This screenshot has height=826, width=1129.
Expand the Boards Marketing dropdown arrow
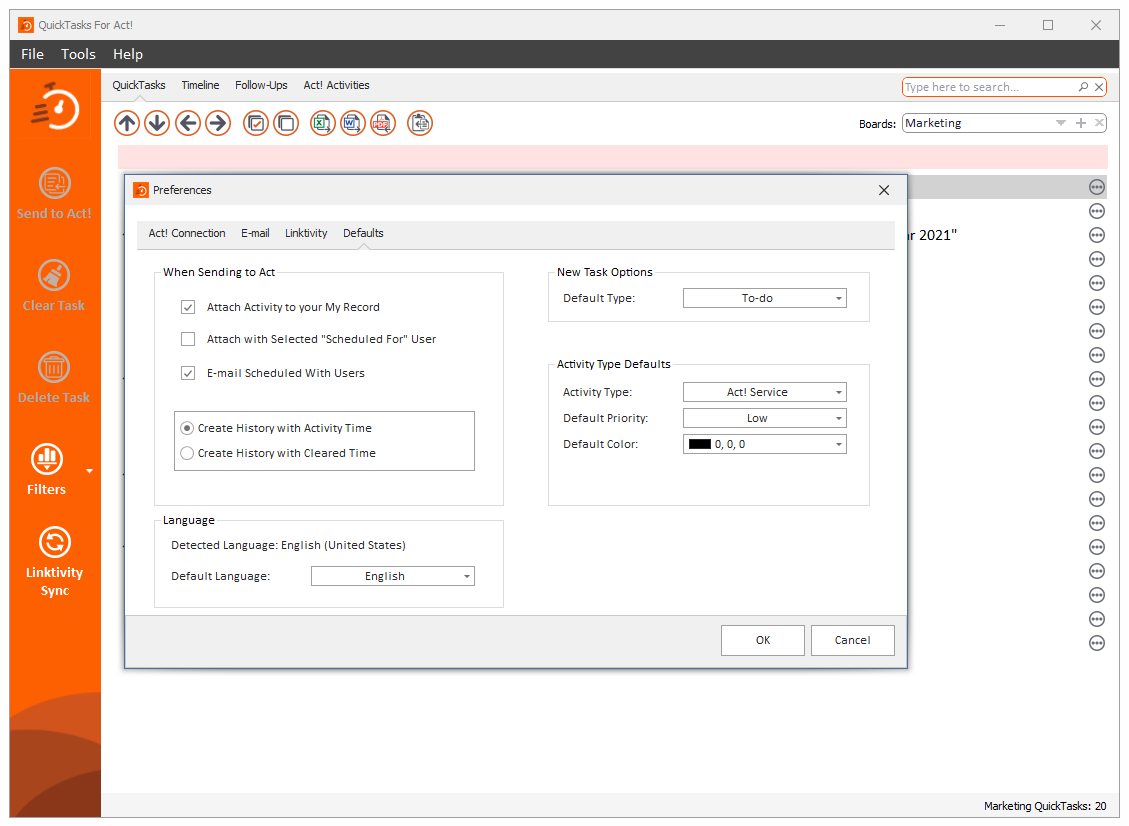1061,123
